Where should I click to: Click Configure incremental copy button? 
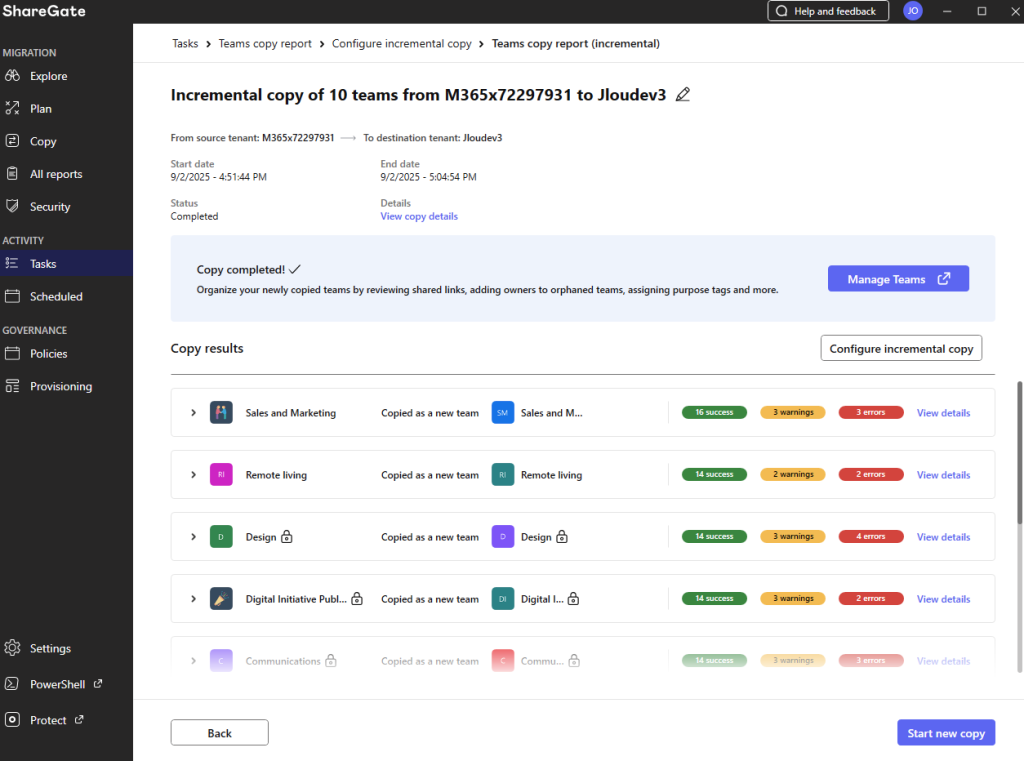point(901,348)
